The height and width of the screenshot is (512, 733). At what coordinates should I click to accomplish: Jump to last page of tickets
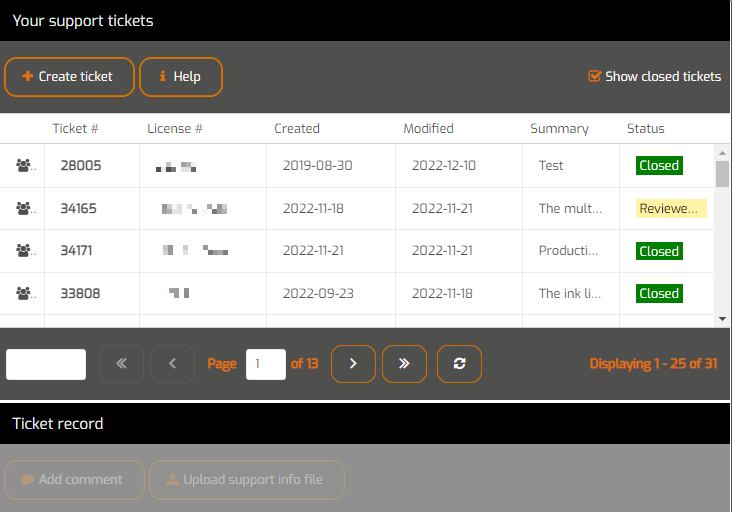point(404,364)
